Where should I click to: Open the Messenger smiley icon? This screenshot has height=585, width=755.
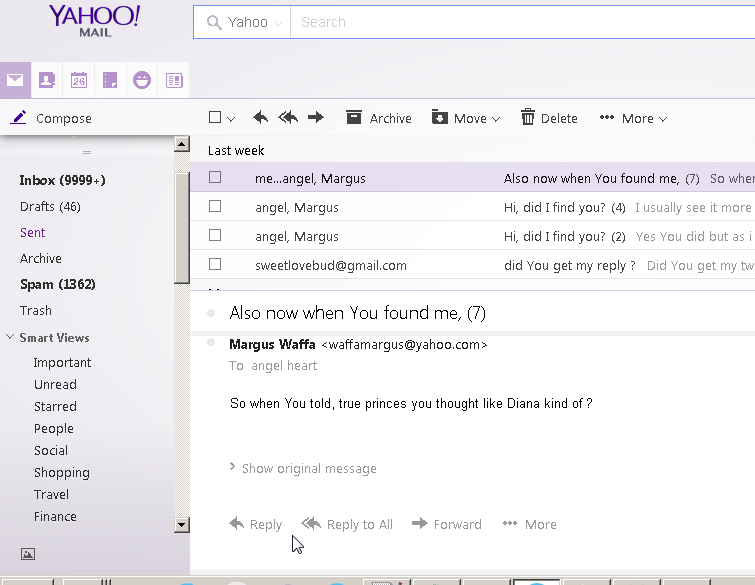coord(142,80)
